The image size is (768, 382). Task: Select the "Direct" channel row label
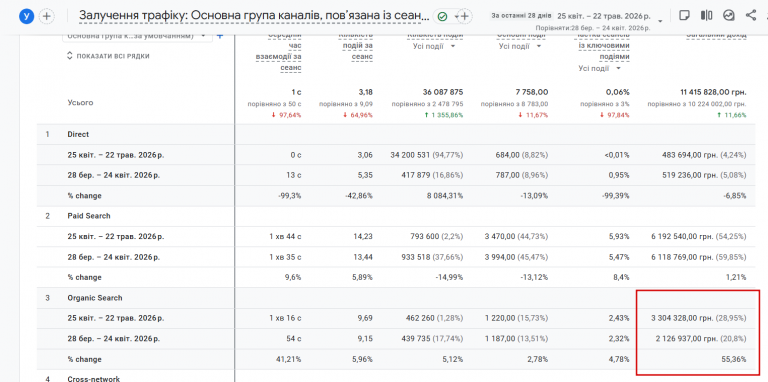[78, 134]
